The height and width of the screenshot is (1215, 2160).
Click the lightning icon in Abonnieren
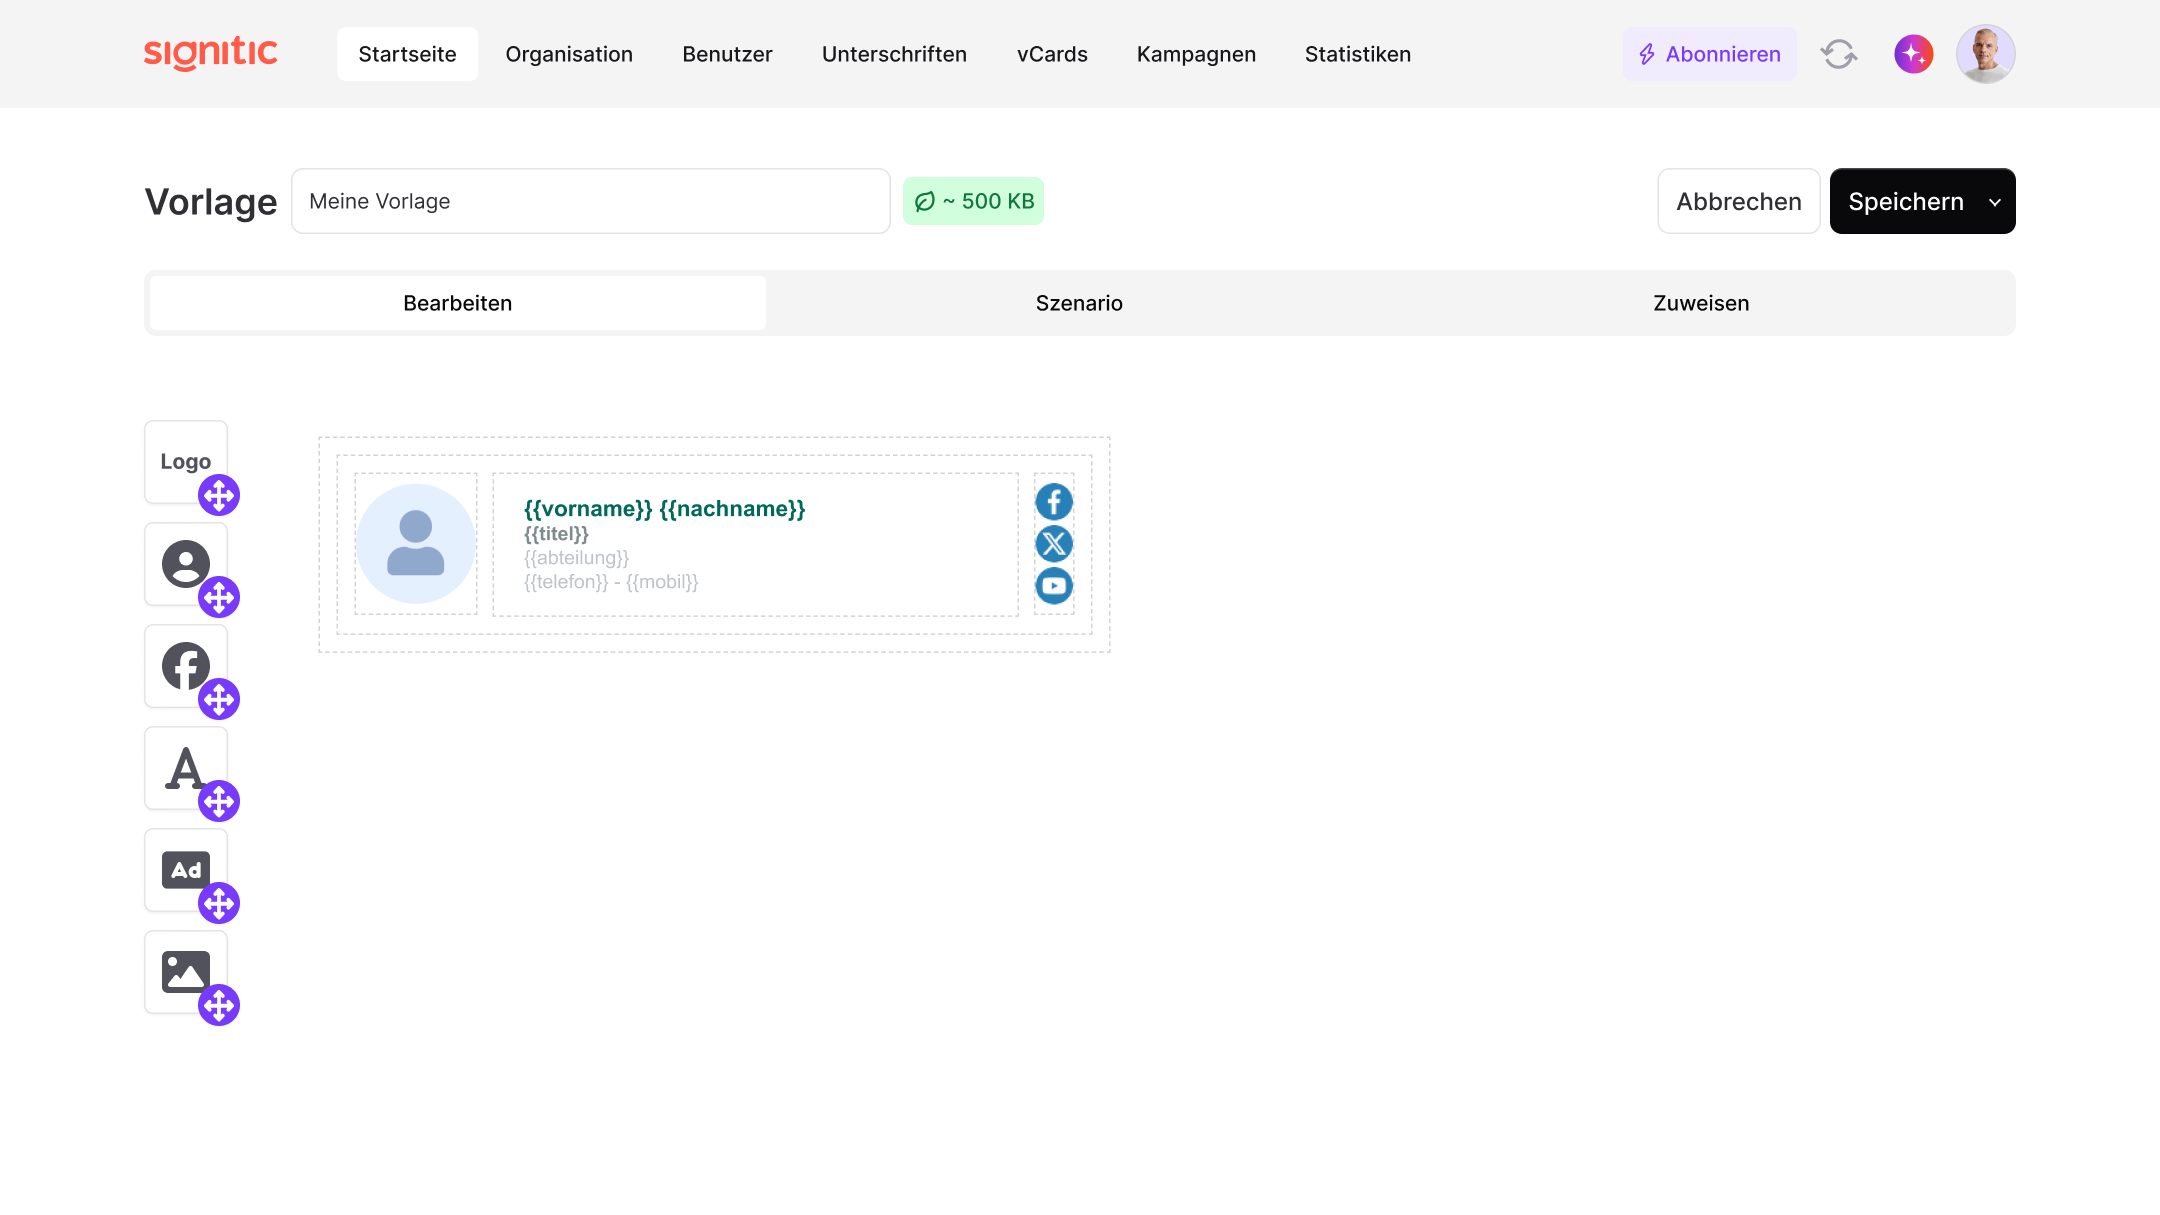pyautogui.click(x=1647, y=54)
